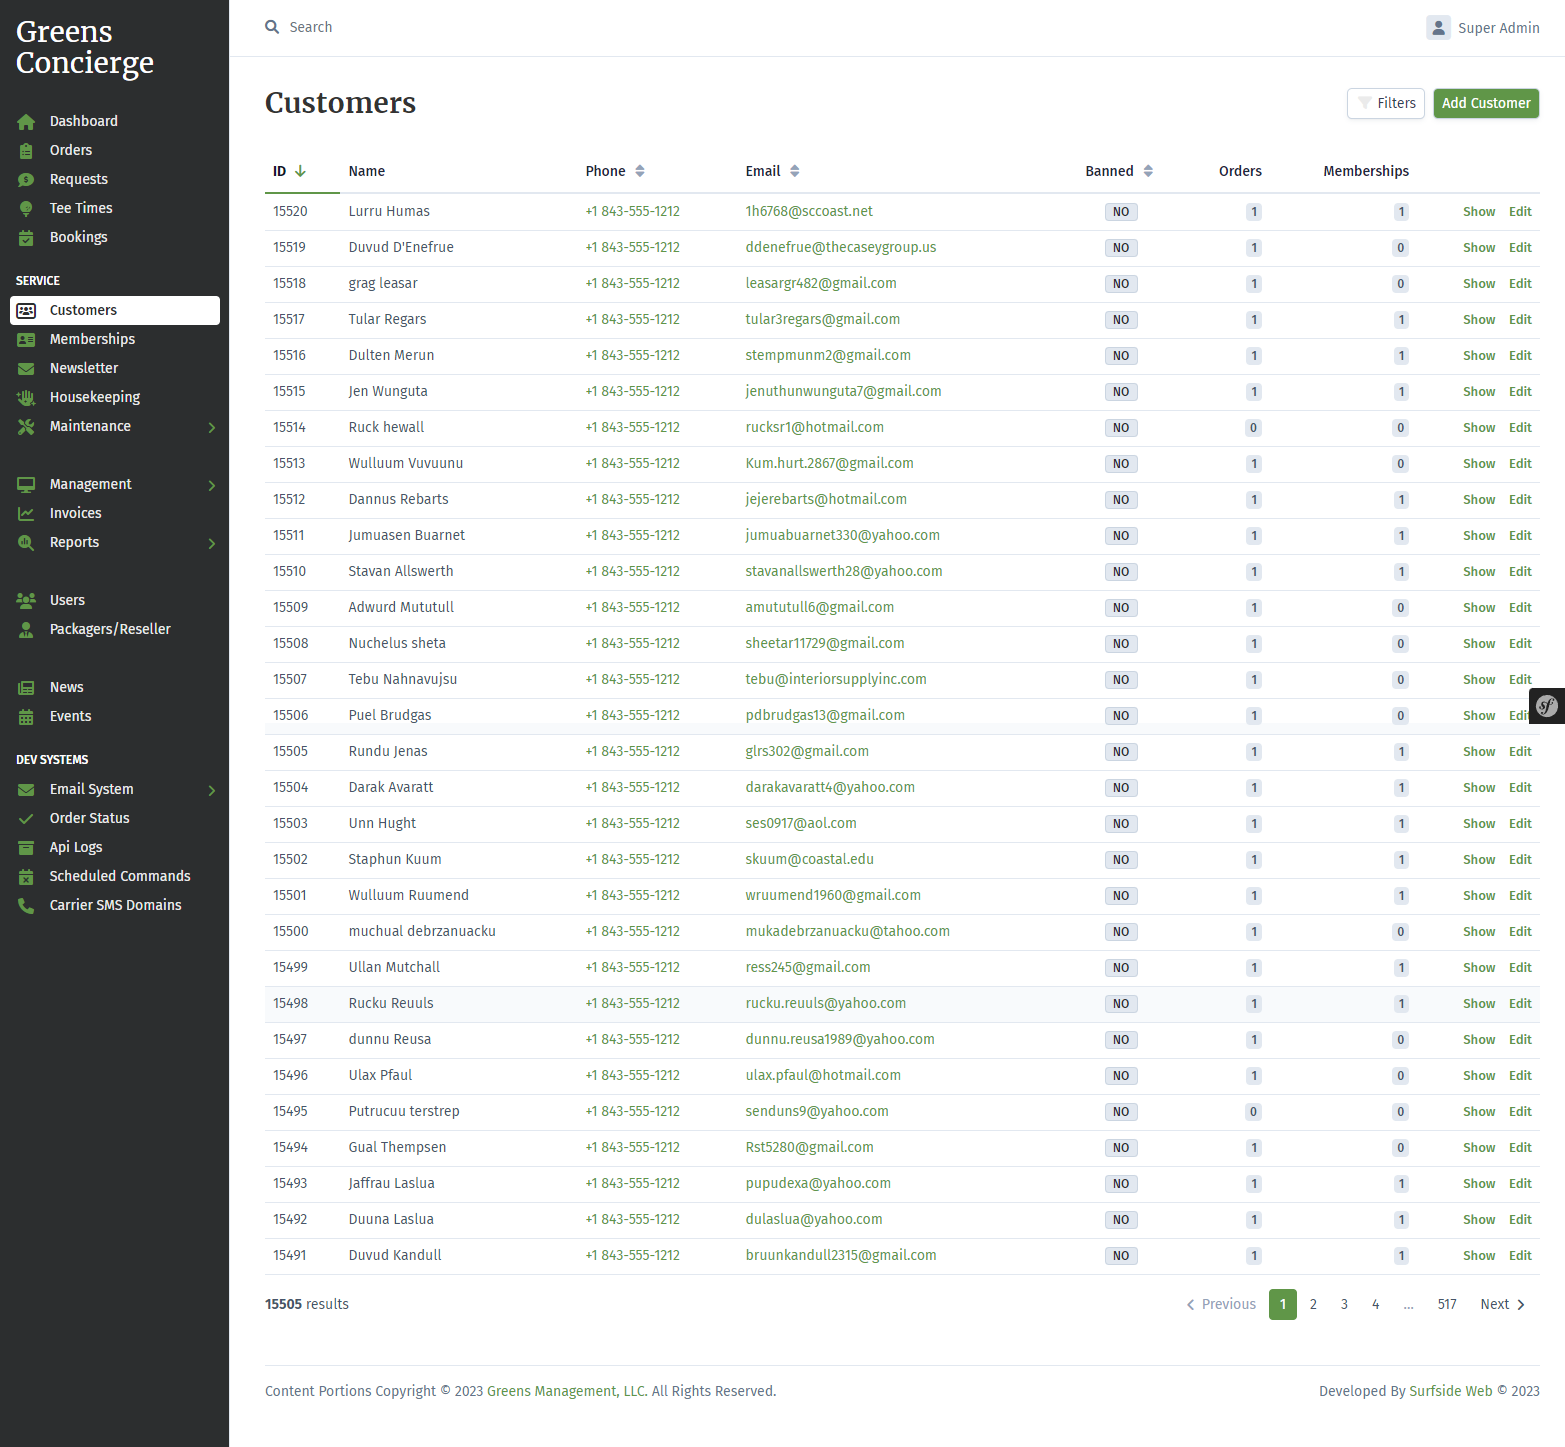Screen dimensions: 1565x1447
Task: Expand the Management submenu chevron
Action: pos(212,485)
